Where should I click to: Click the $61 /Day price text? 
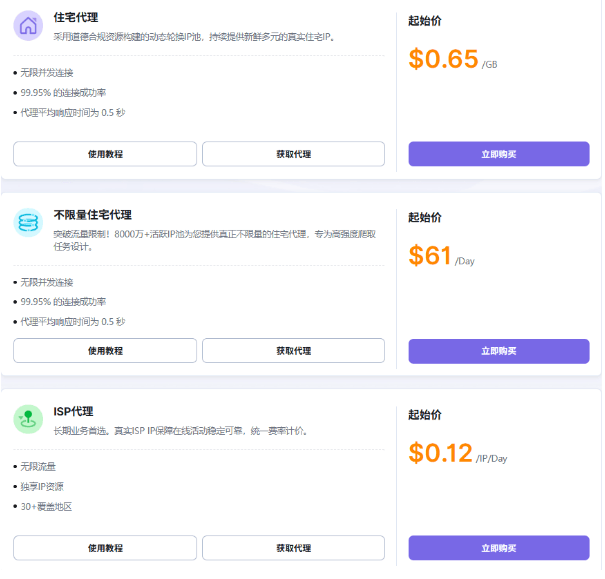tap(440, 256)
